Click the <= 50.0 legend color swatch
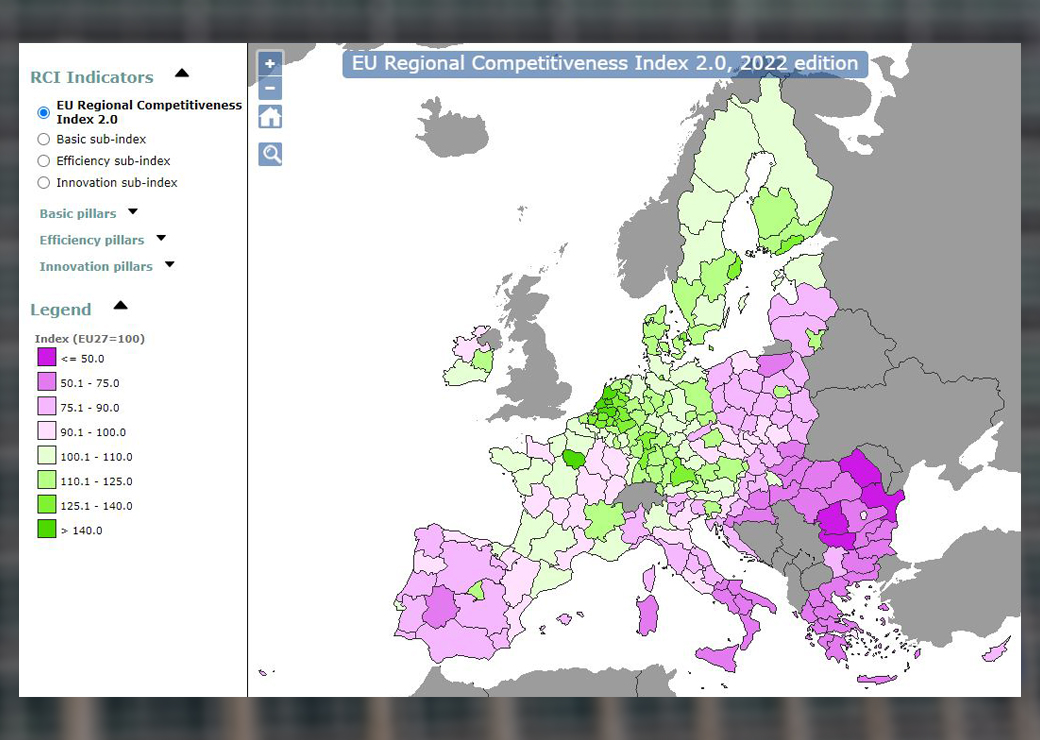 pos(46,357)
